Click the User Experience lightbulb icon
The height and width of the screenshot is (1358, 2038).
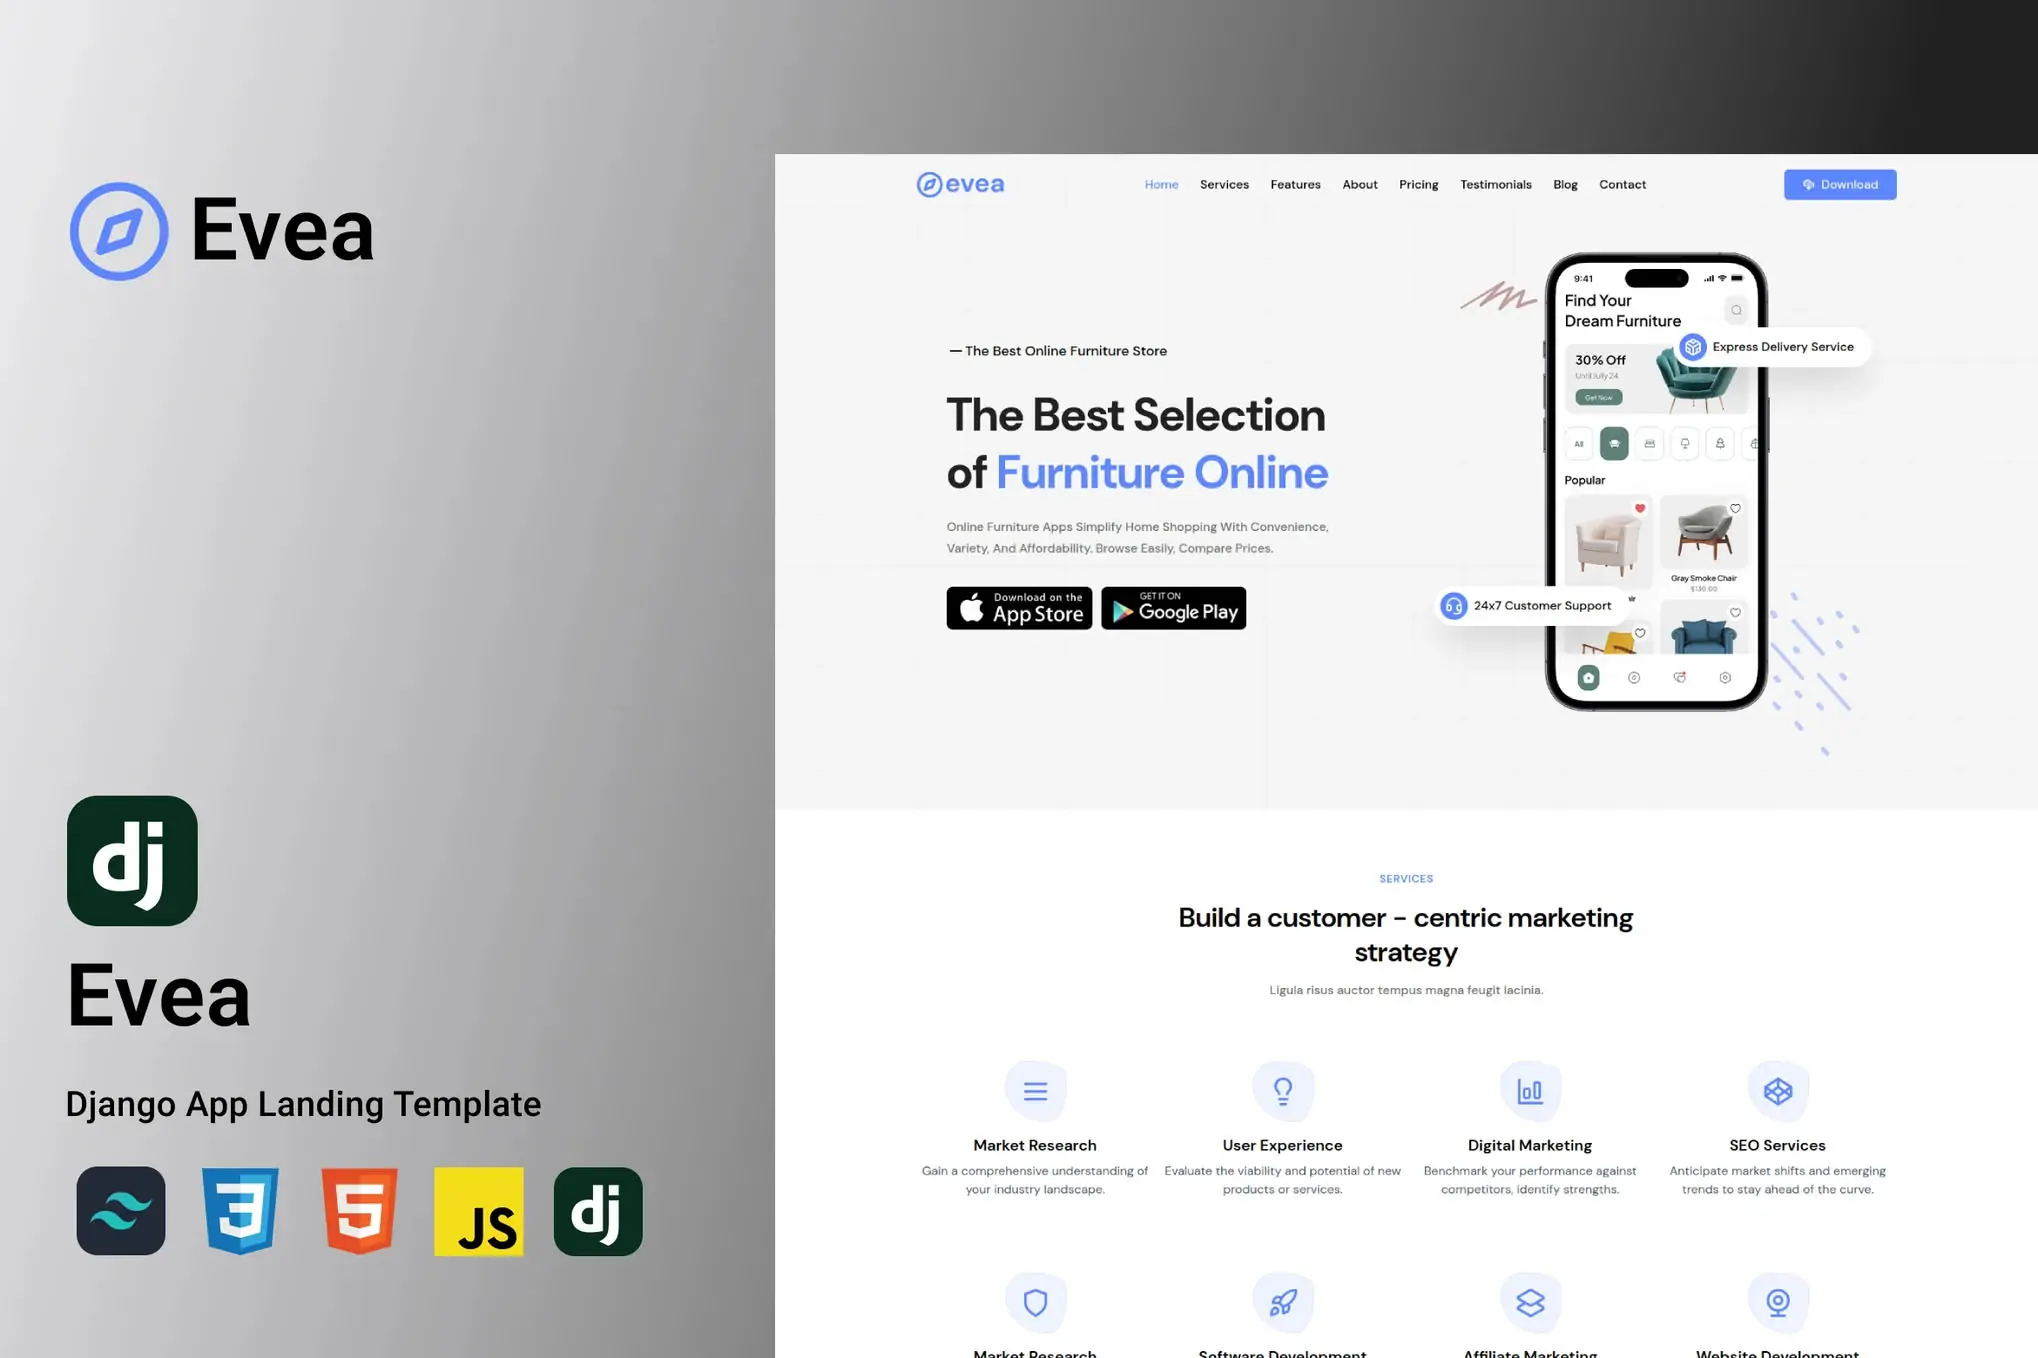coord(1282,1090)
